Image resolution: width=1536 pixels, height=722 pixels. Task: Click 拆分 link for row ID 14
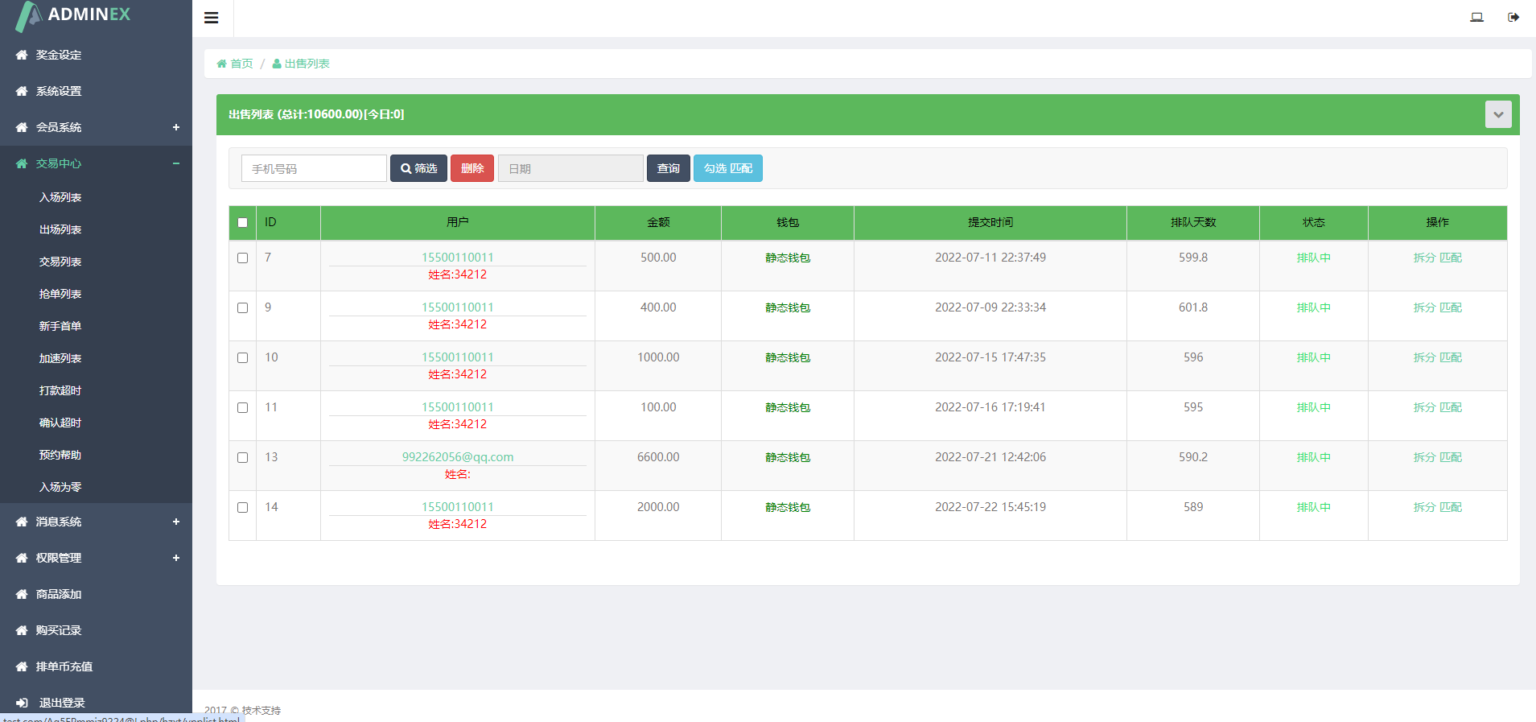coord(1424,507)
